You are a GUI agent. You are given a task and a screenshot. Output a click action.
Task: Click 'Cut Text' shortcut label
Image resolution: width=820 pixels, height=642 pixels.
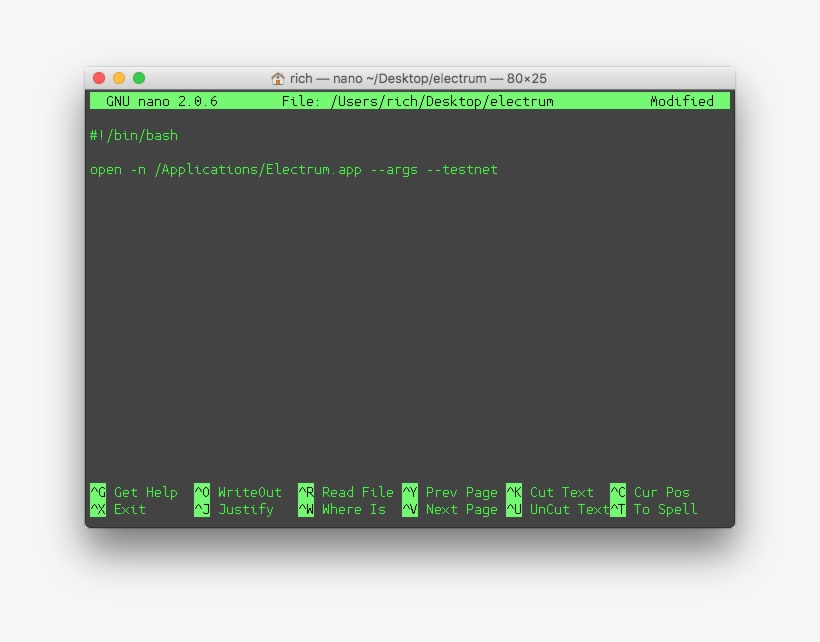coord(562,492)
